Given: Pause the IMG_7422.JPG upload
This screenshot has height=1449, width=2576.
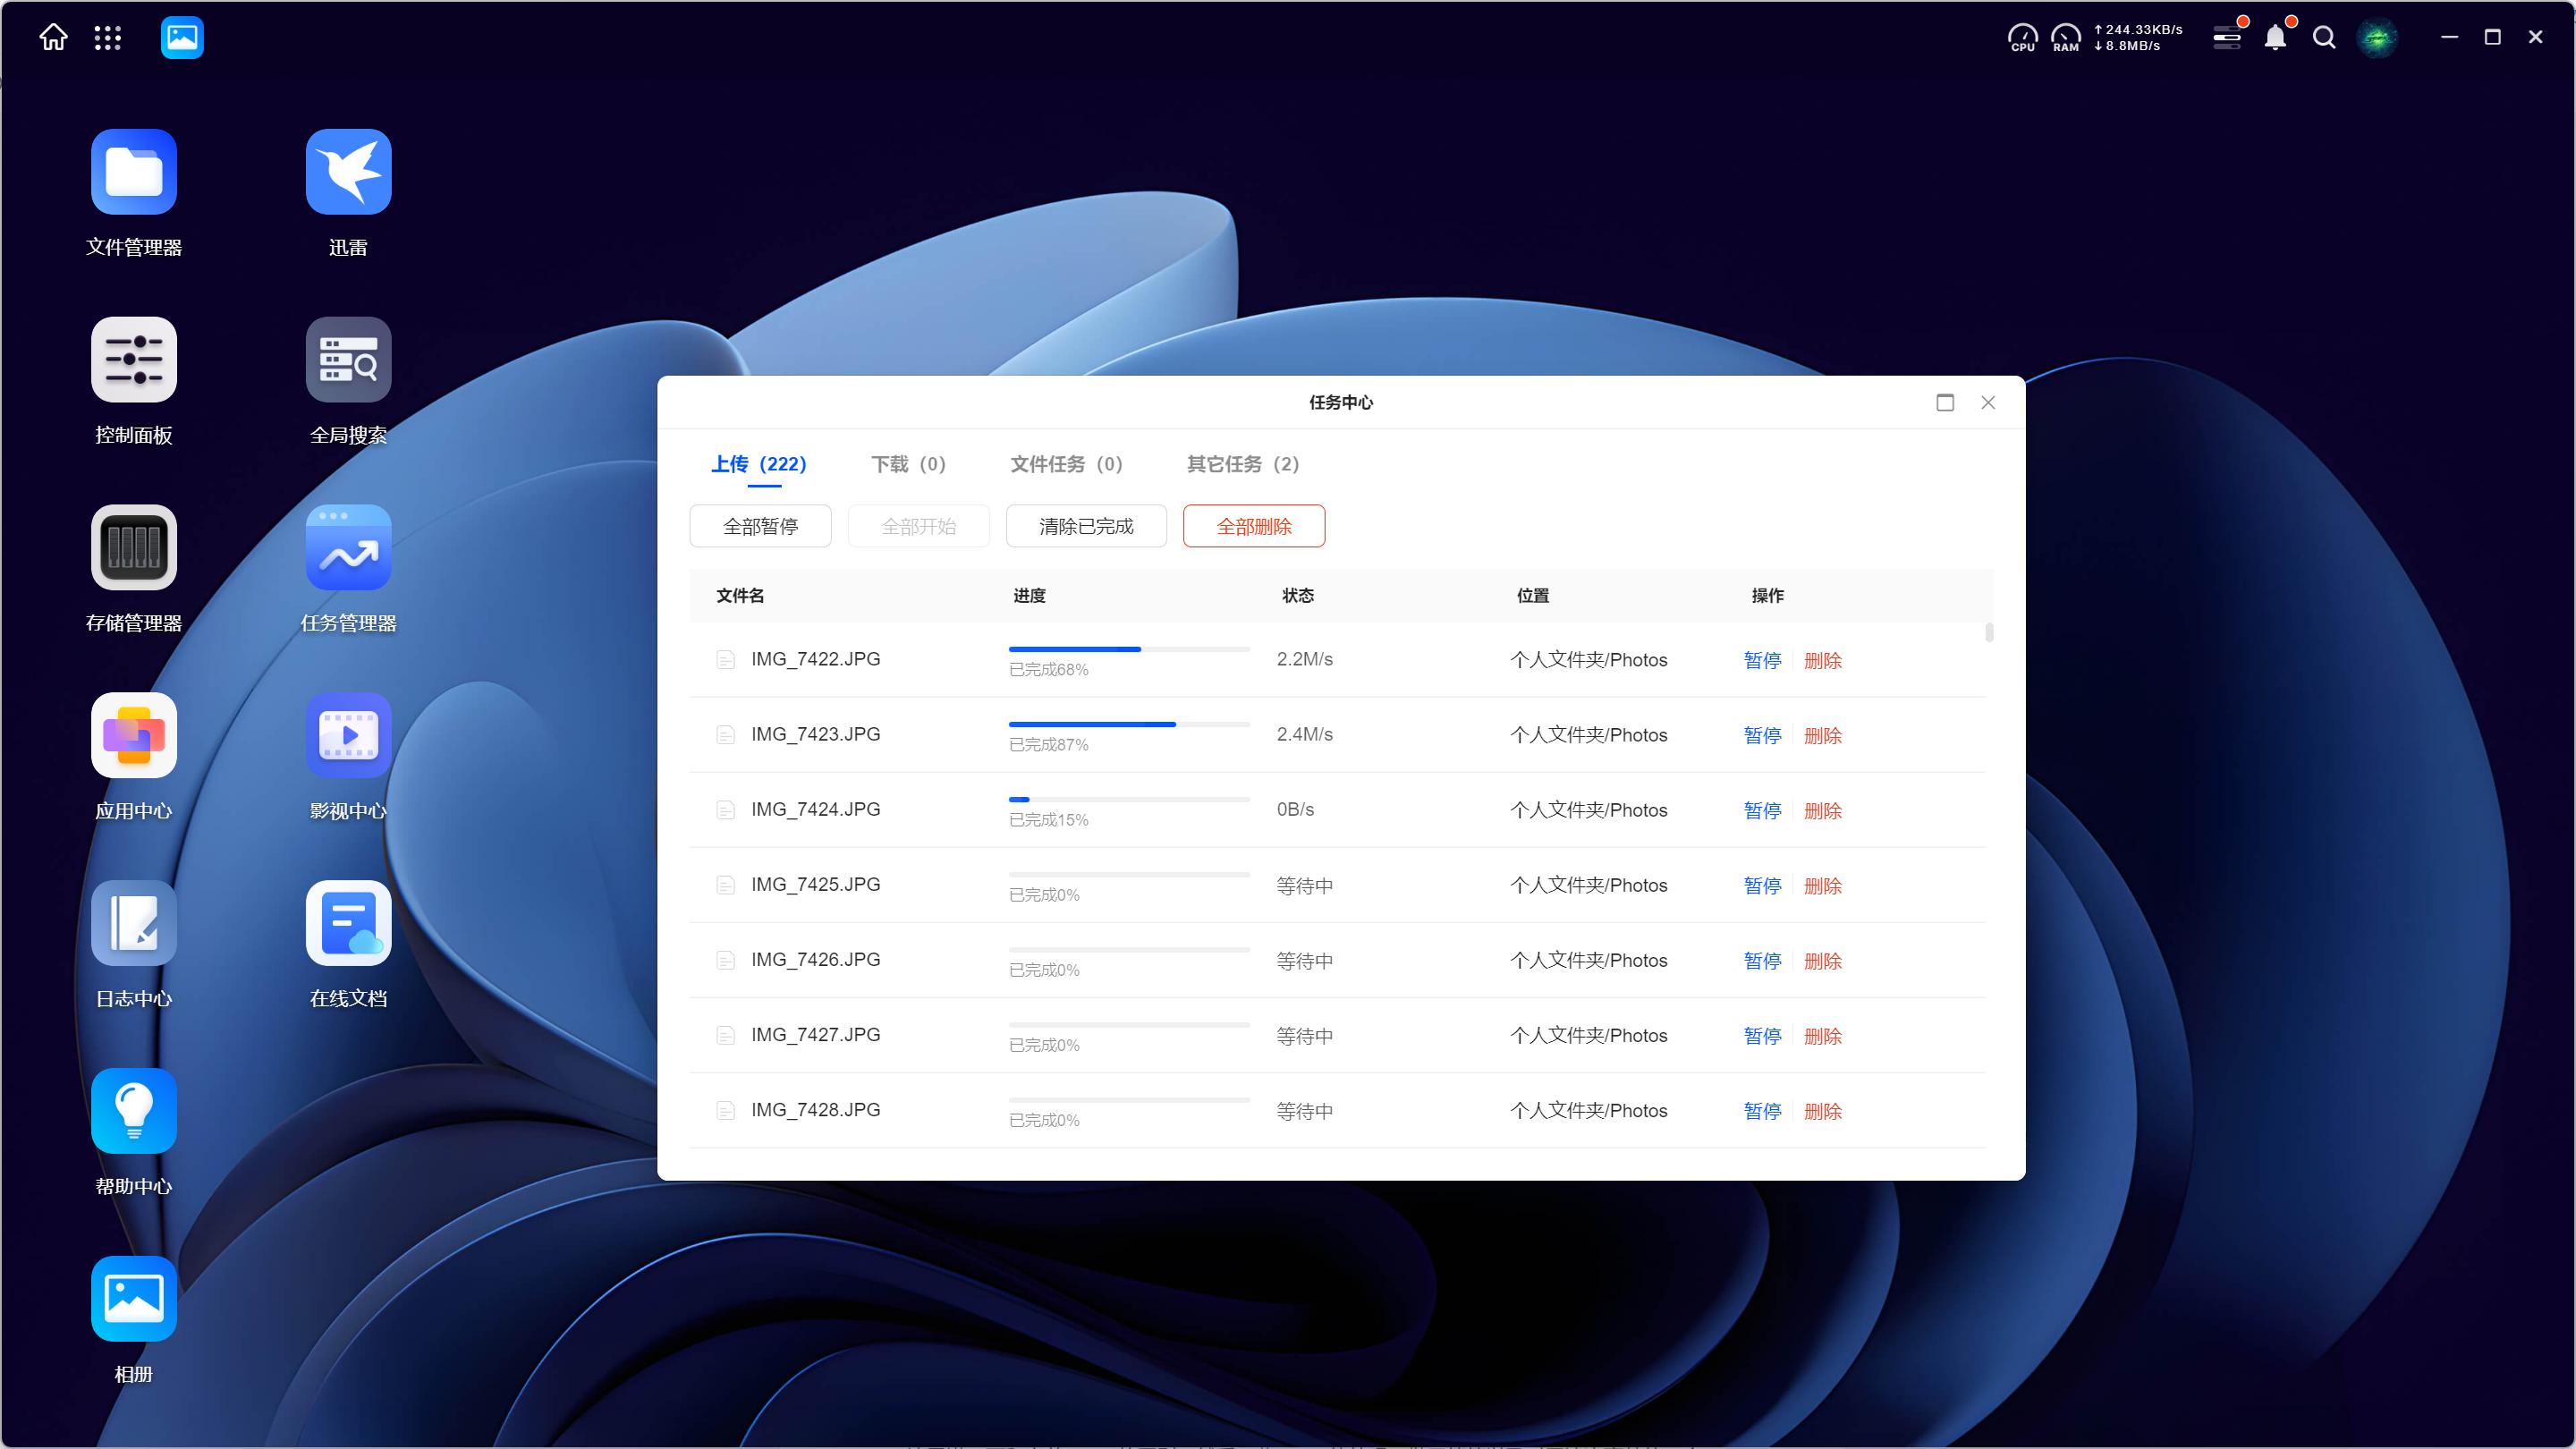Looking at the screenshot, I should (x=1762, y=660).
